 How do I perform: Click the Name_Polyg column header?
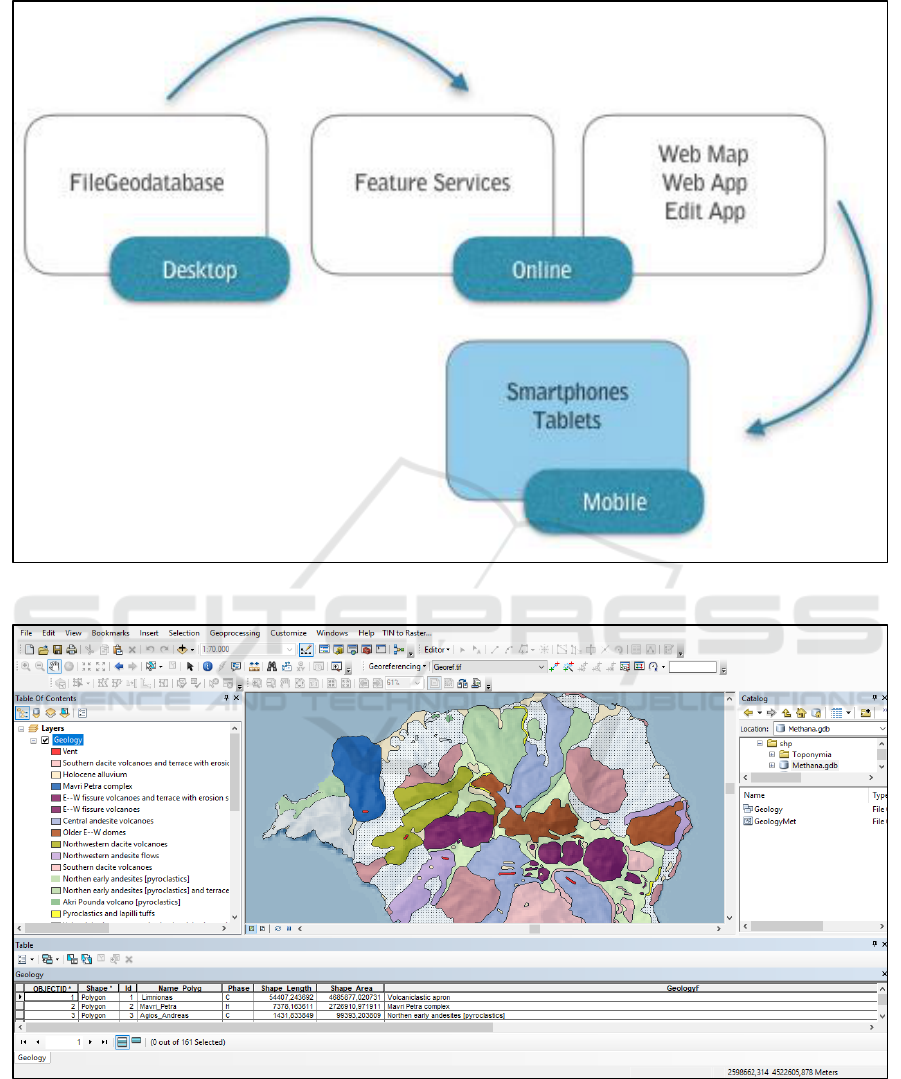pos(180,988)
